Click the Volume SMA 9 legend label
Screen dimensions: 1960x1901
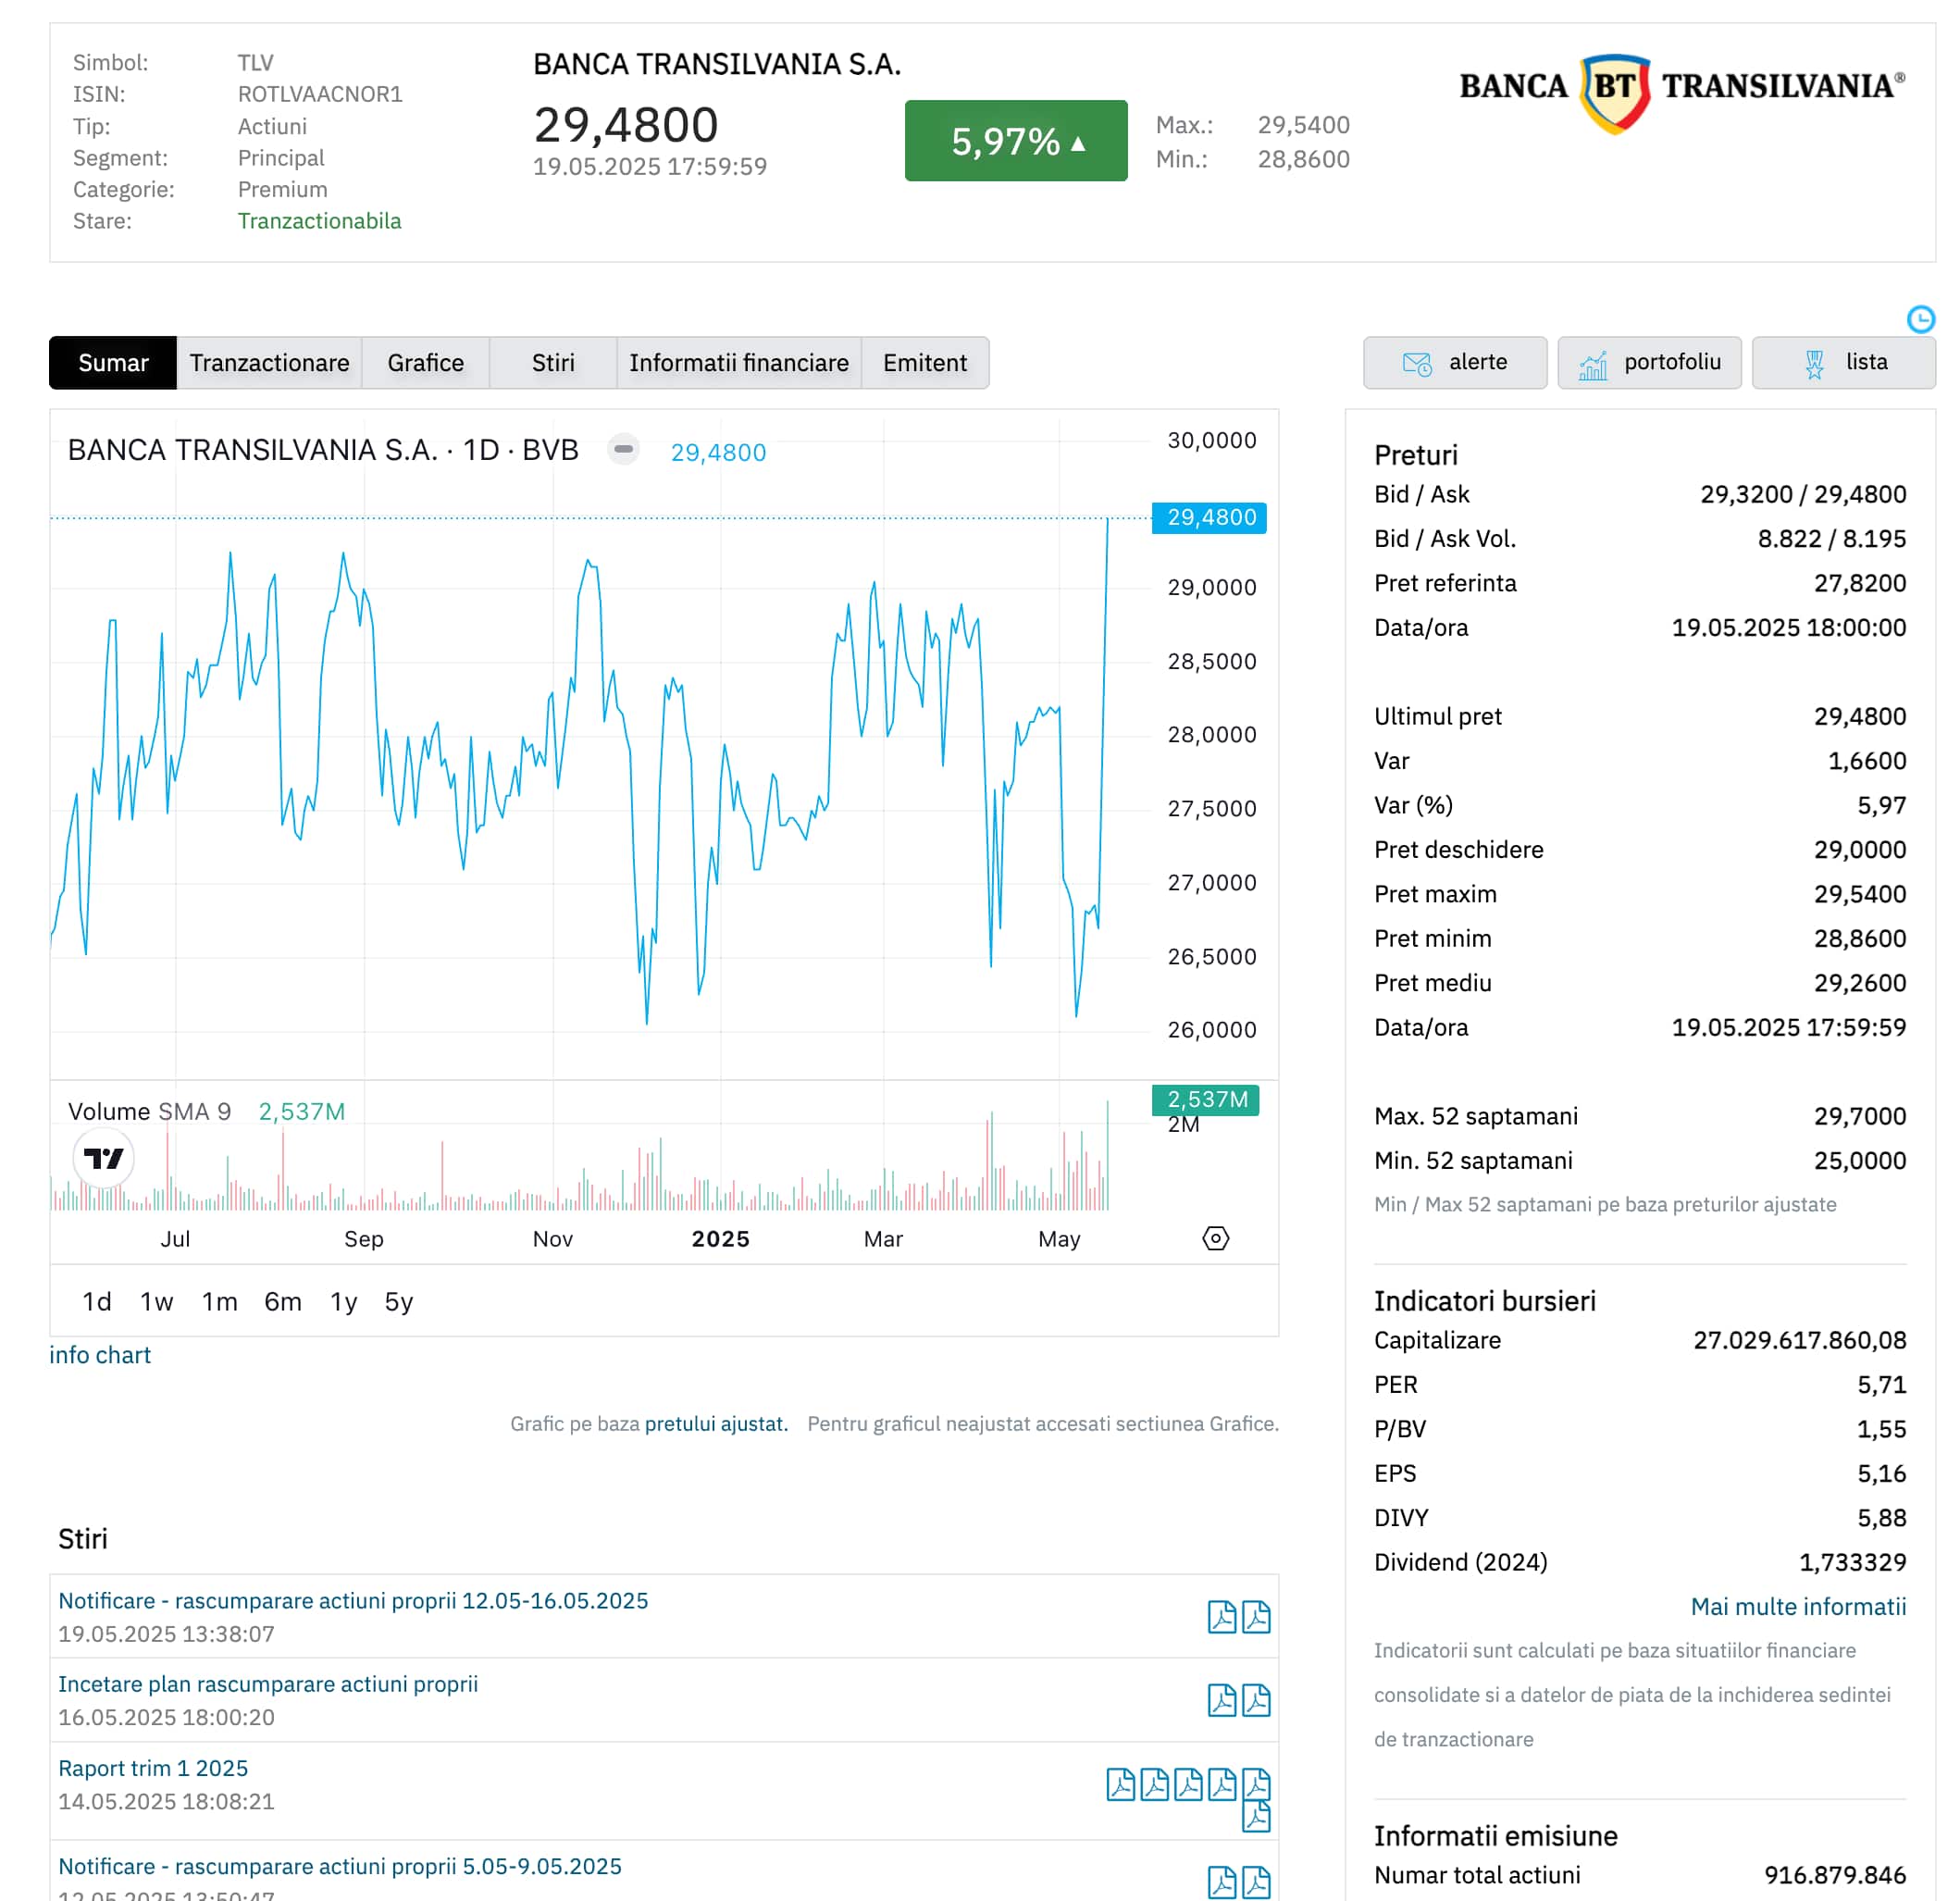click(149, 1111)
